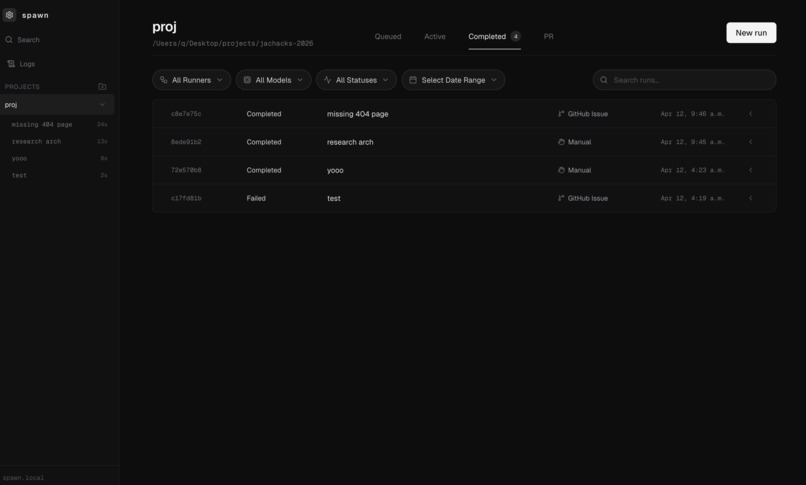Screen dimensions: 806x485
Task: Add a new project folder icon
Action: [102, 86]
